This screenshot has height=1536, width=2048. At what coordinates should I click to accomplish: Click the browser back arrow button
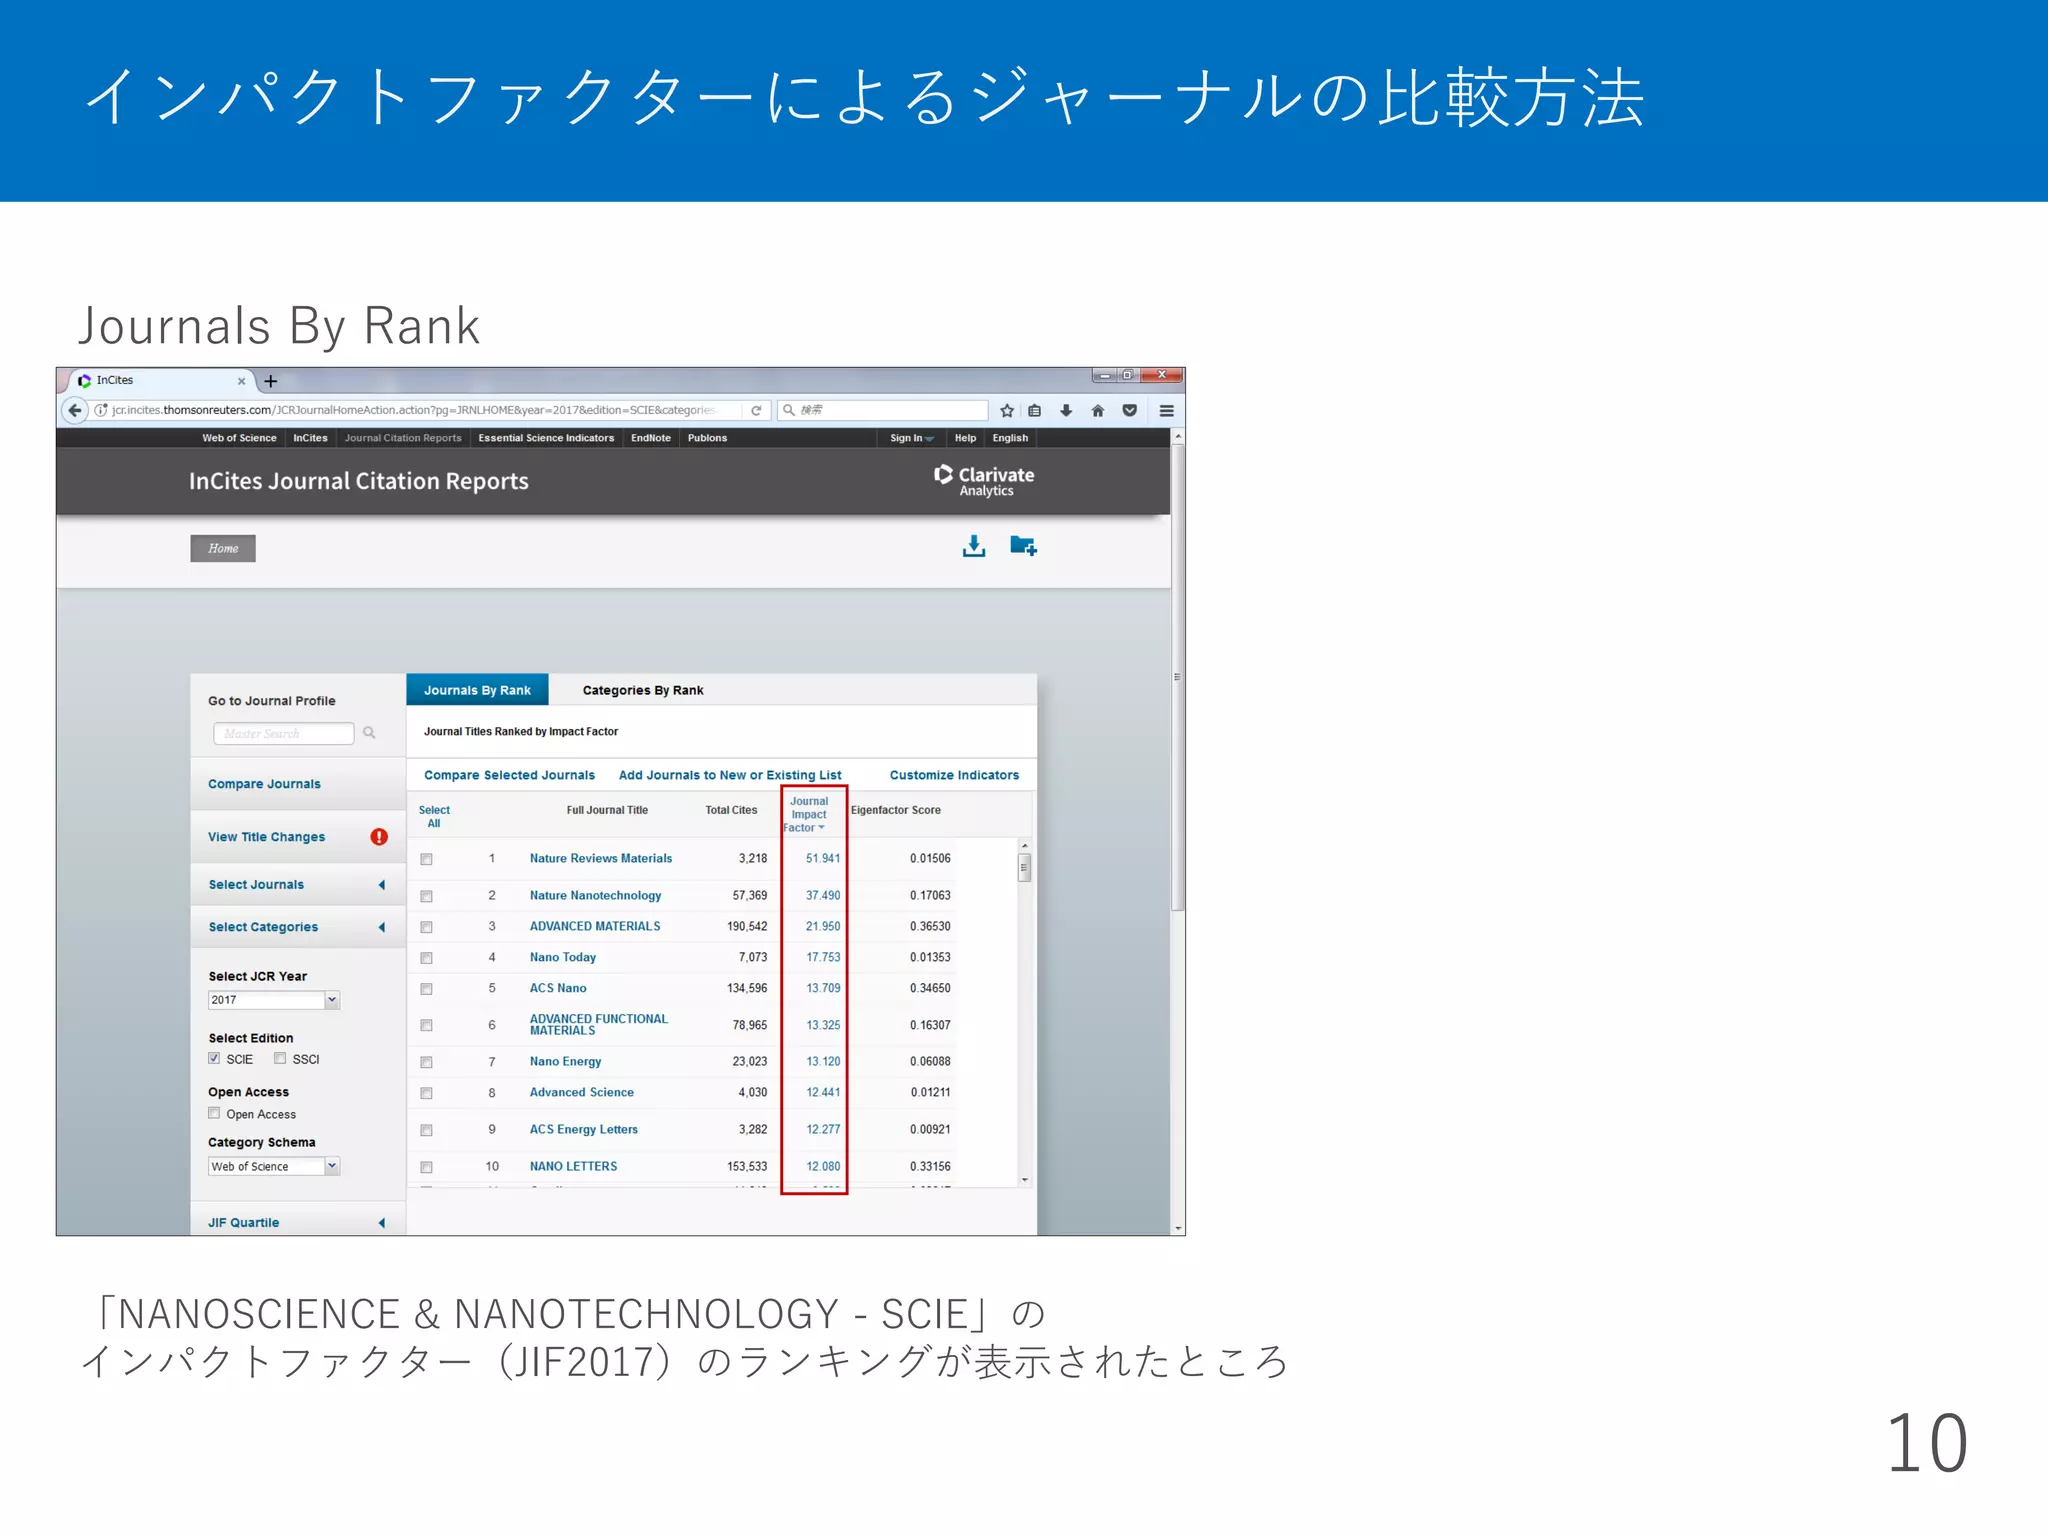[75, 410]
